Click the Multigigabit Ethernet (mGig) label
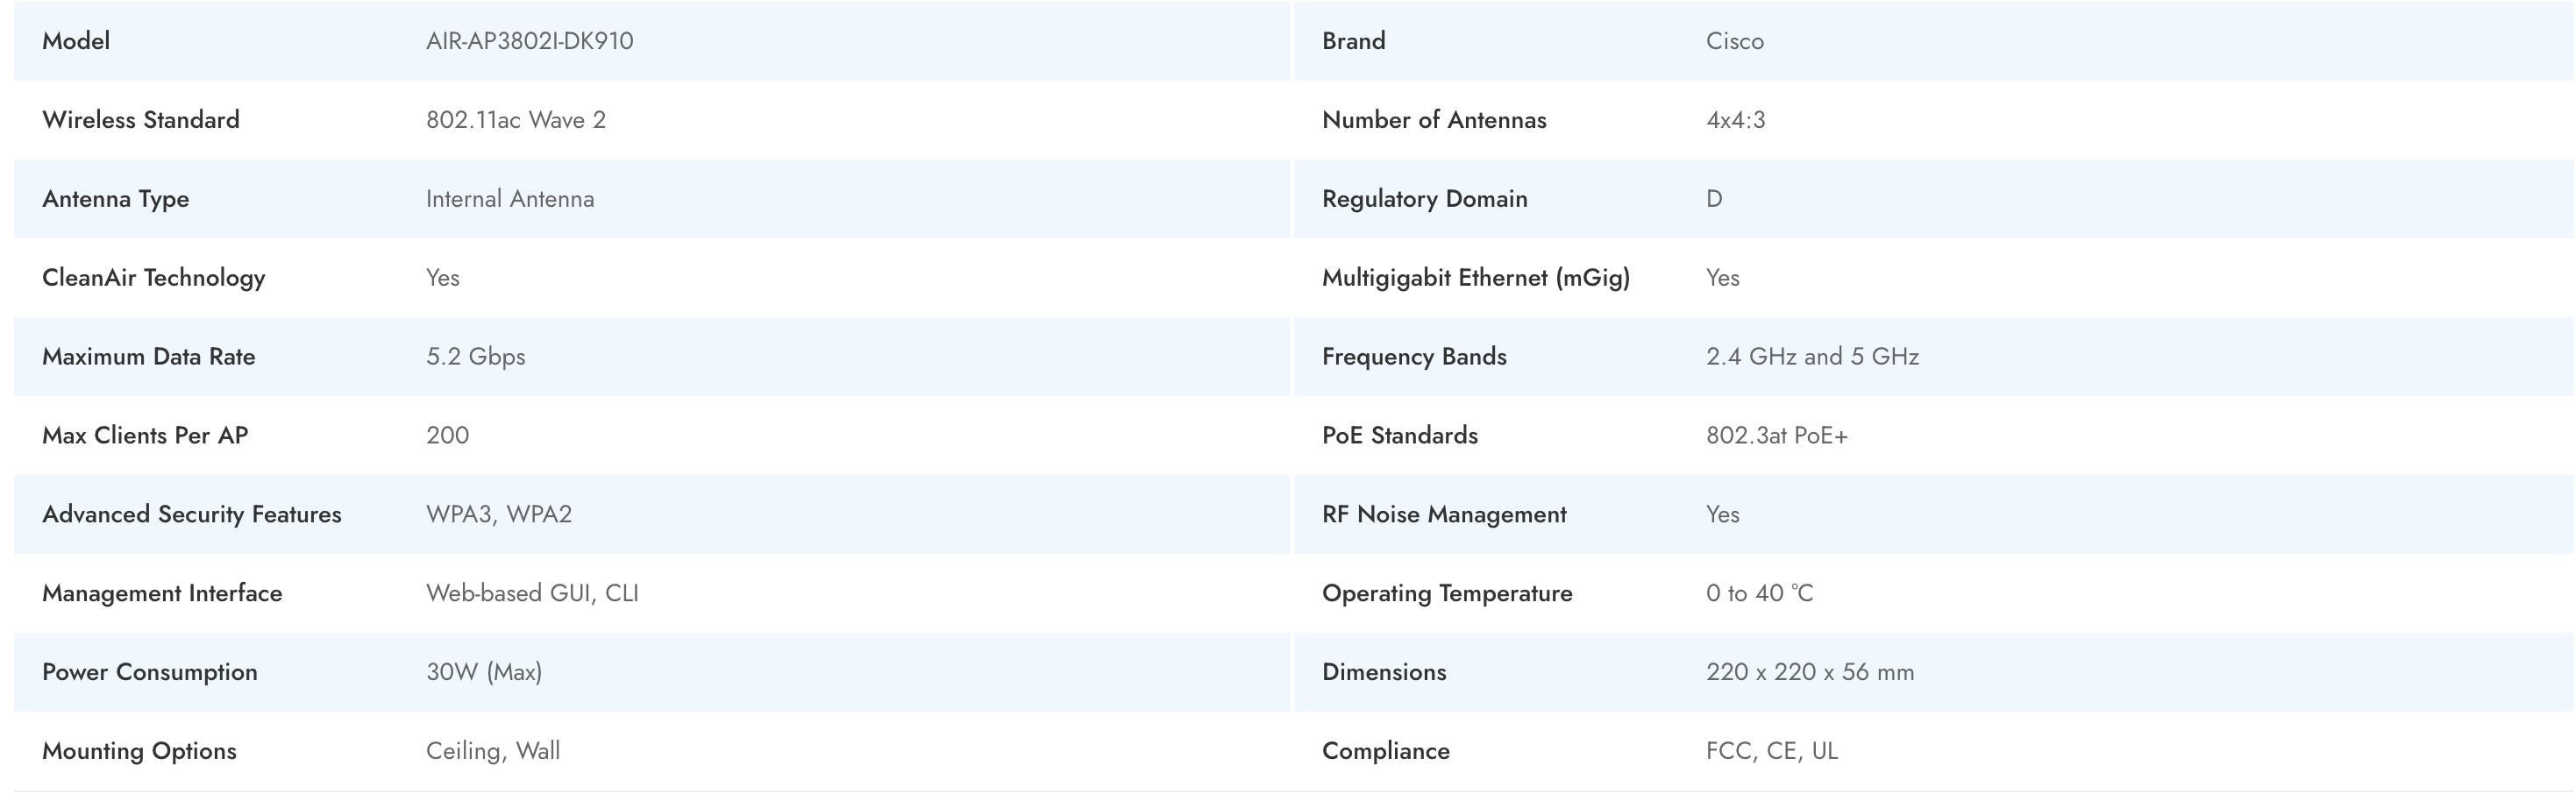The image size is (2576, 794). 1475,278
